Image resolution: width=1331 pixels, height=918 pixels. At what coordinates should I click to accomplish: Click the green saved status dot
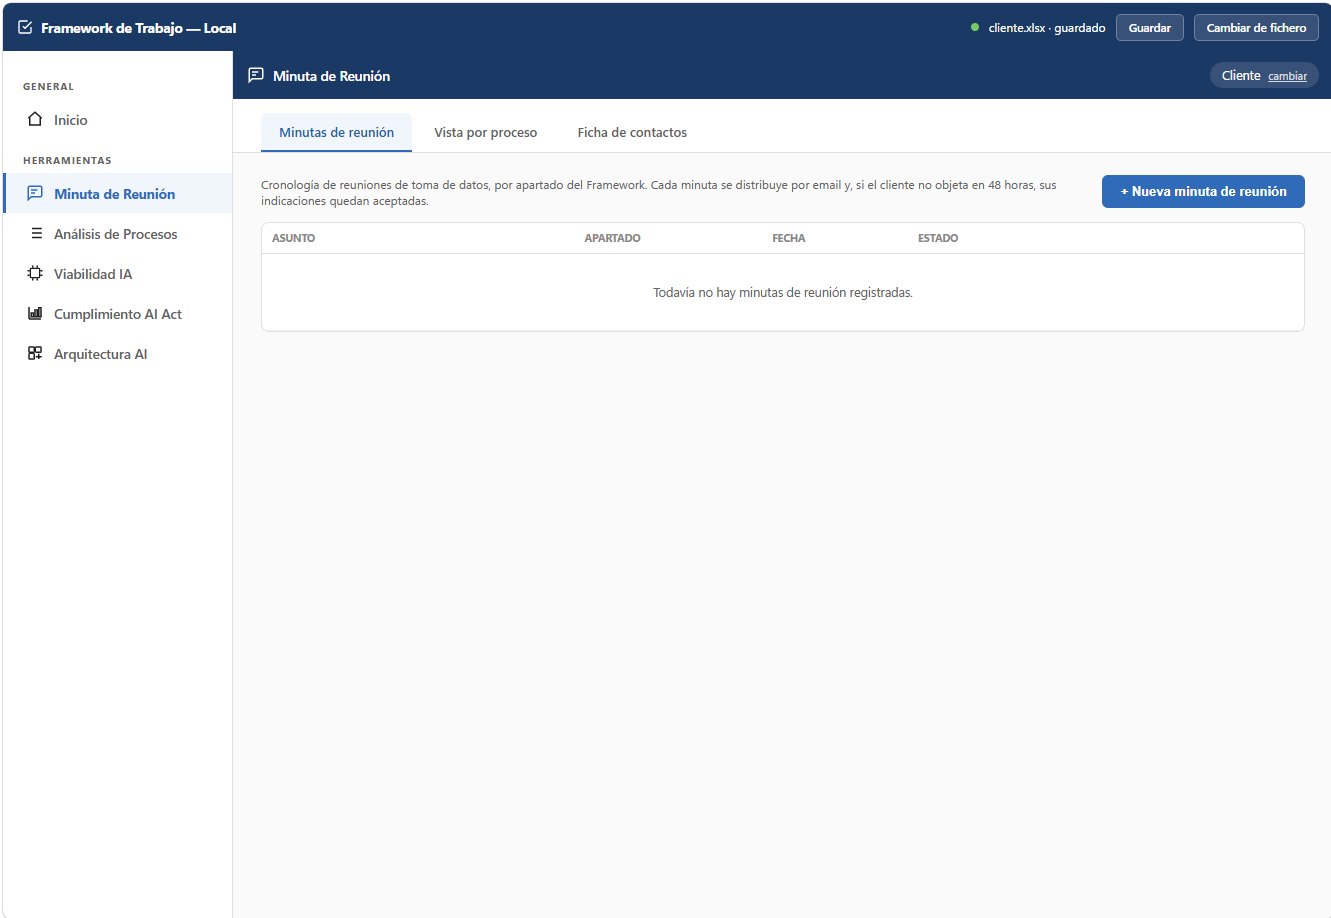click(975, 28)
